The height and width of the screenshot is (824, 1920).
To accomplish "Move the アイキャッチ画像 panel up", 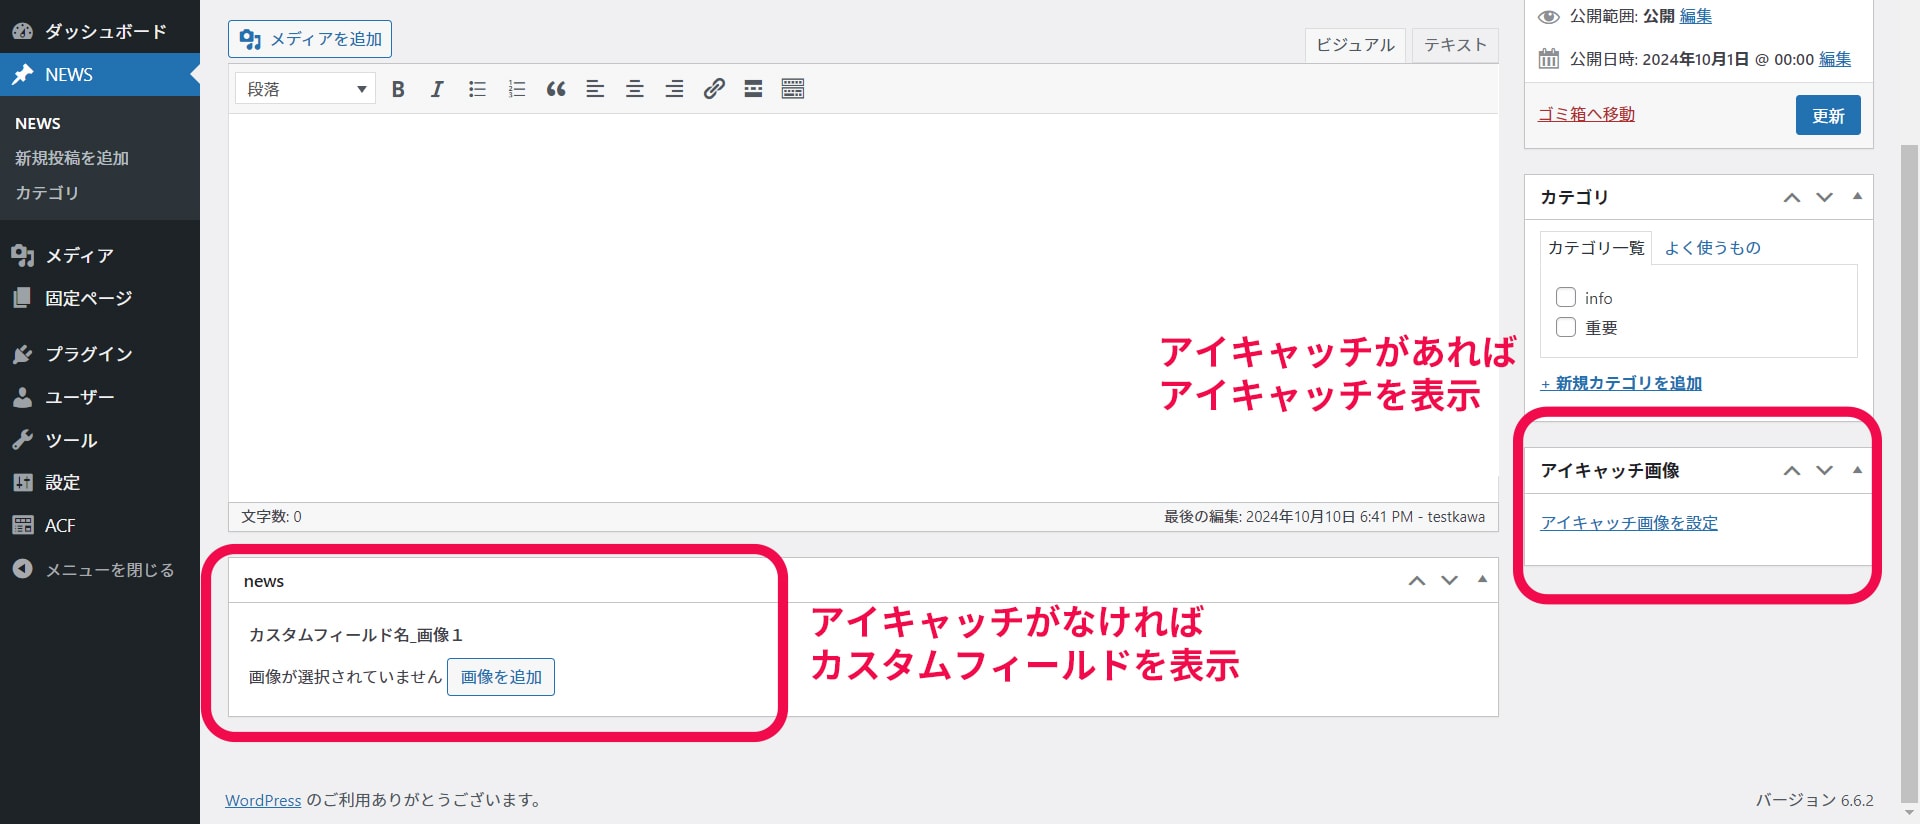I will [1792, 470].
